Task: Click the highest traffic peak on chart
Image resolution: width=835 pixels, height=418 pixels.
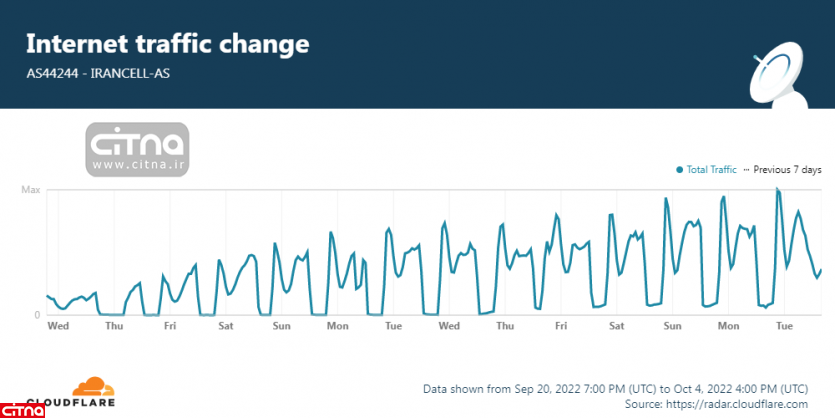Action: [778, 188]
